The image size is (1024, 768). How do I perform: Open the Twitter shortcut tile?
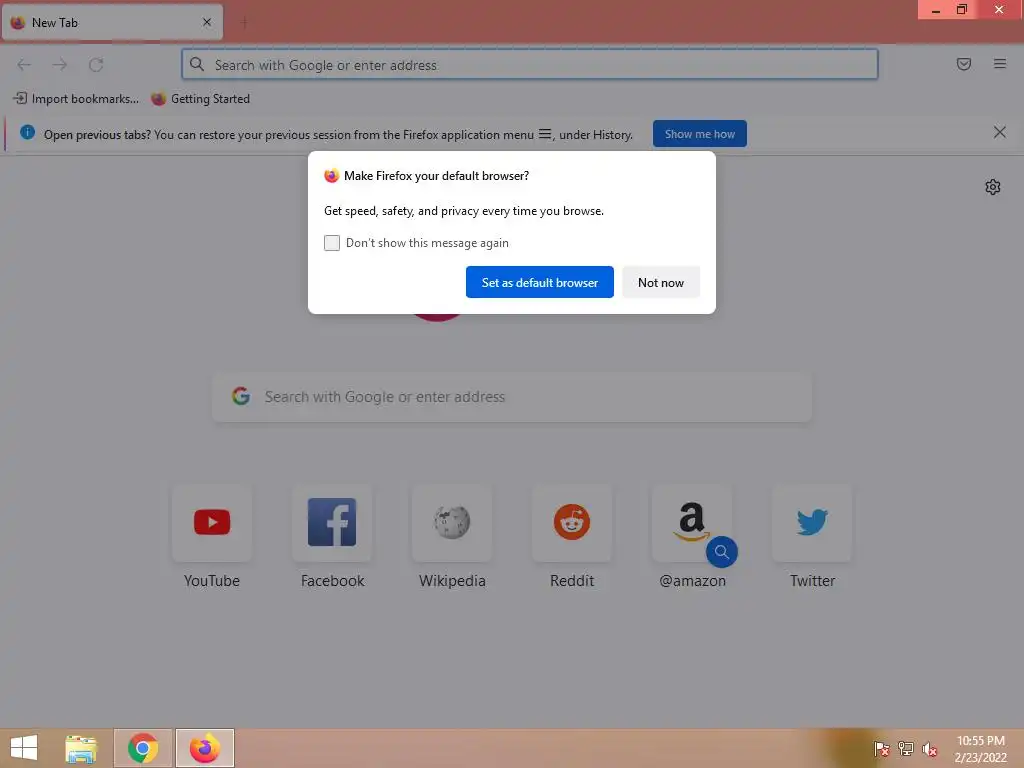click(812, 523)
